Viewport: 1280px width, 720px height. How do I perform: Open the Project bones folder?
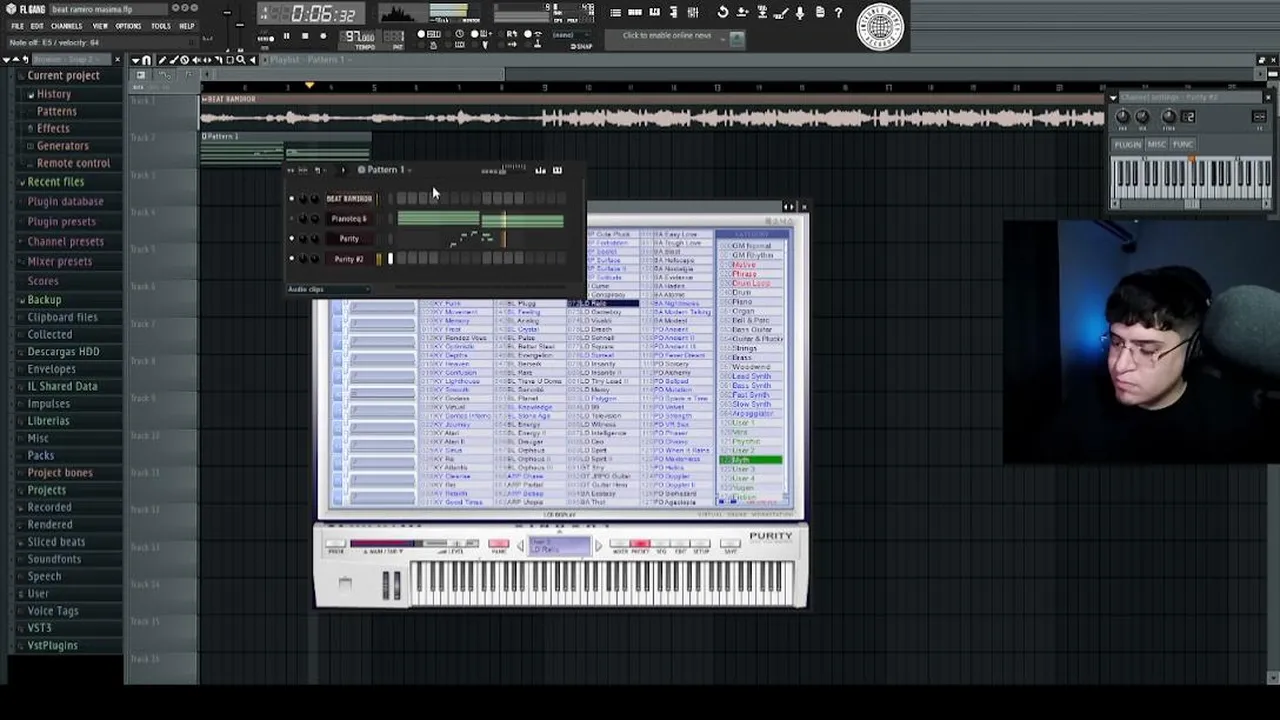(x=59, y=473)
